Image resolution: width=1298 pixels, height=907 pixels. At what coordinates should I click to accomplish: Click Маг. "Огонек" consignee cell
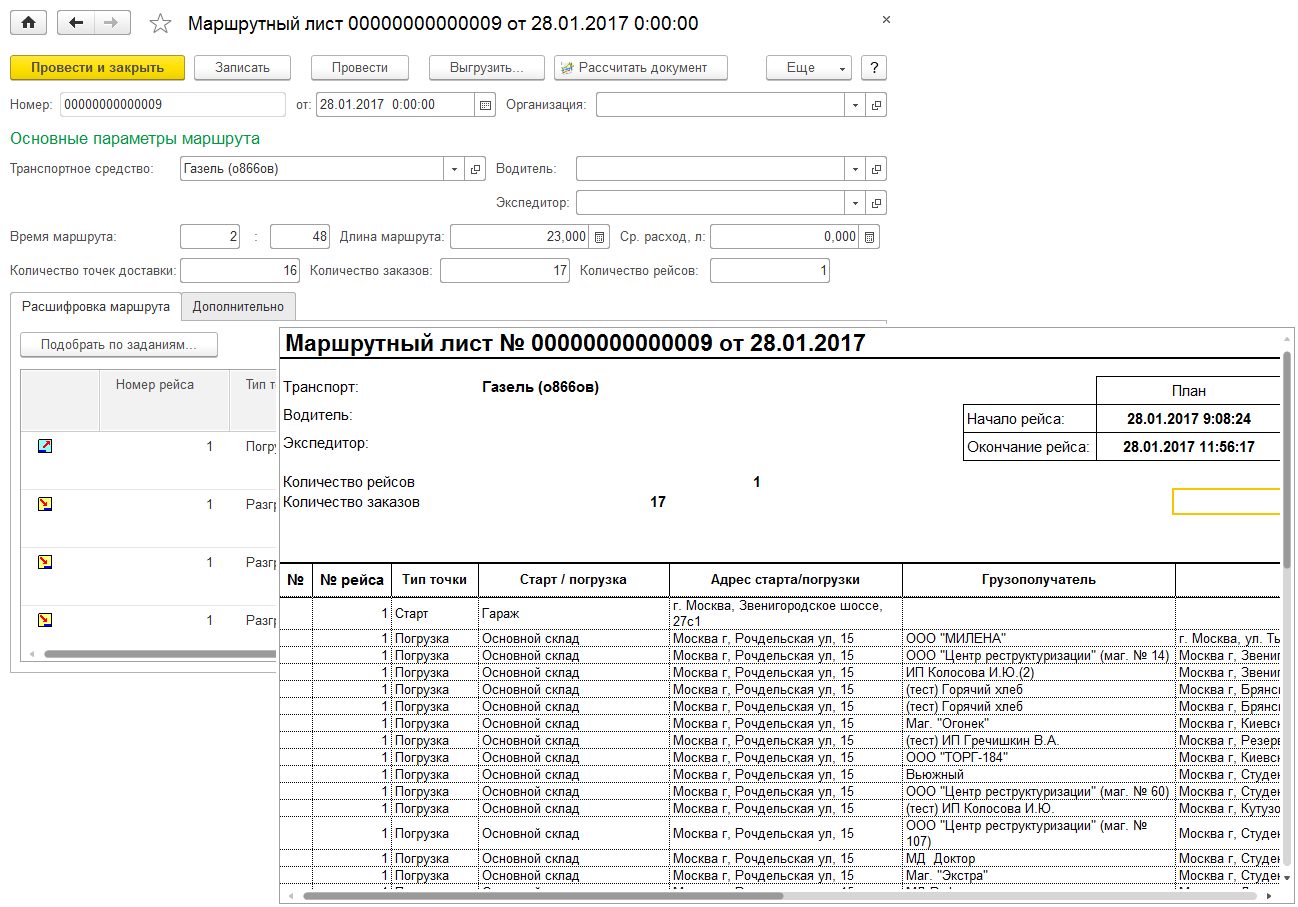tap(1039, 723)
